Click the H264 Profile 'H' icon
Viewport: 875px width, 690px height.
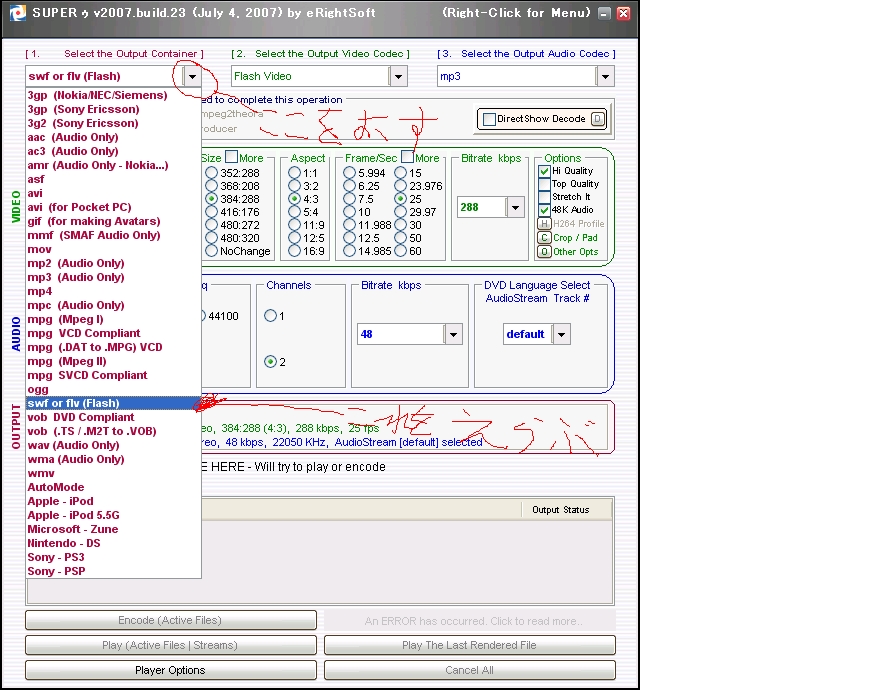544,224
